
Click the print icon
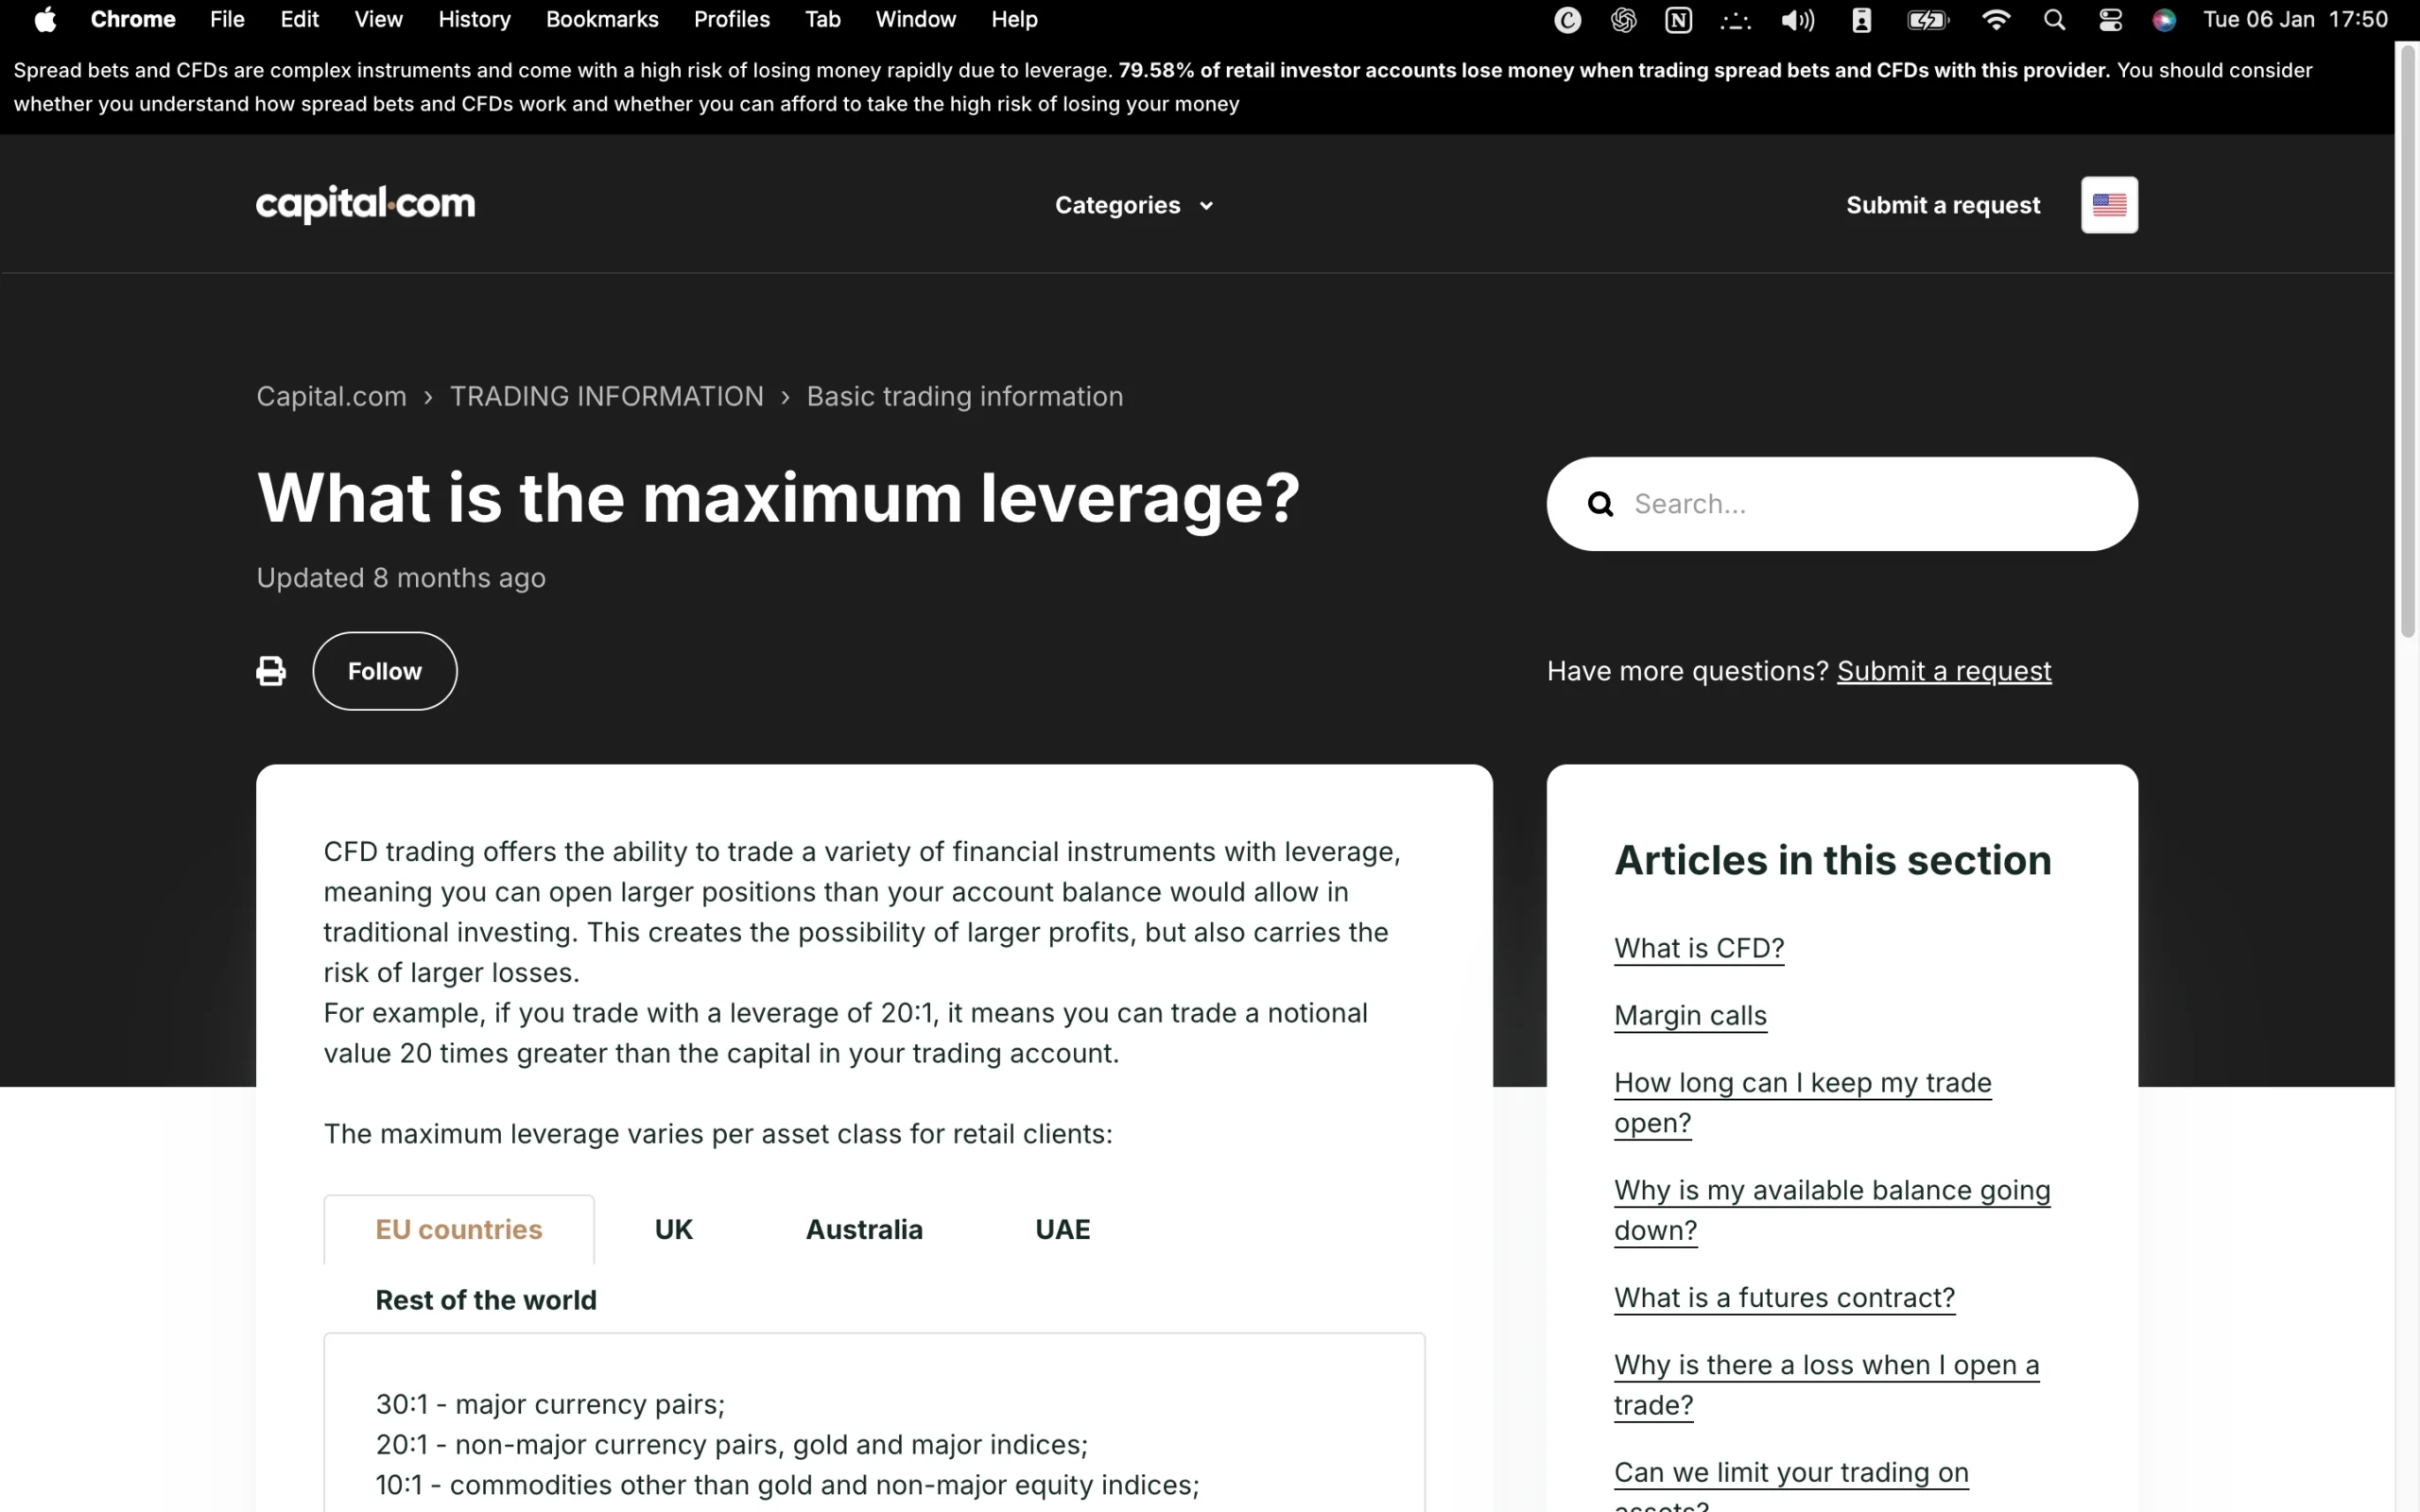point(270,670)
